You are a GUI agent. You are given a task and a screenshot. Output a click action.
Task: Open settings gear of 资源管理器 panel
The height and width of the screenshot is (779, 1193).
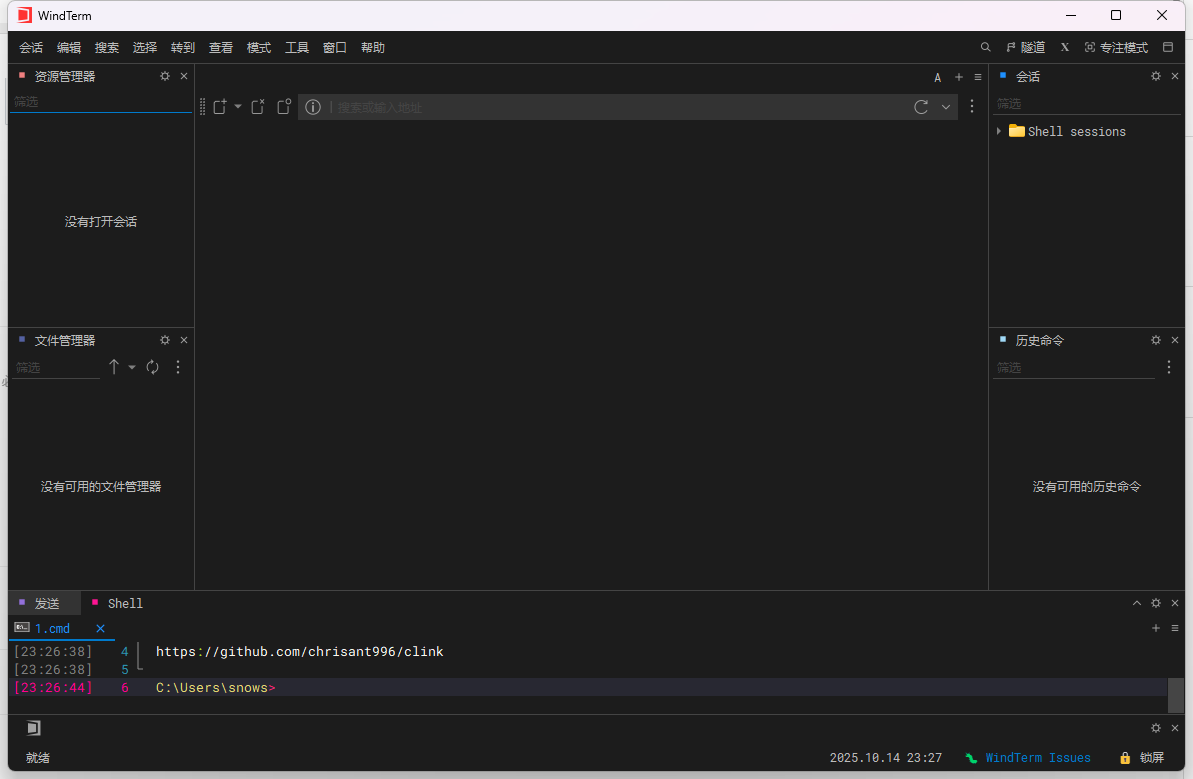click(165, 76)
